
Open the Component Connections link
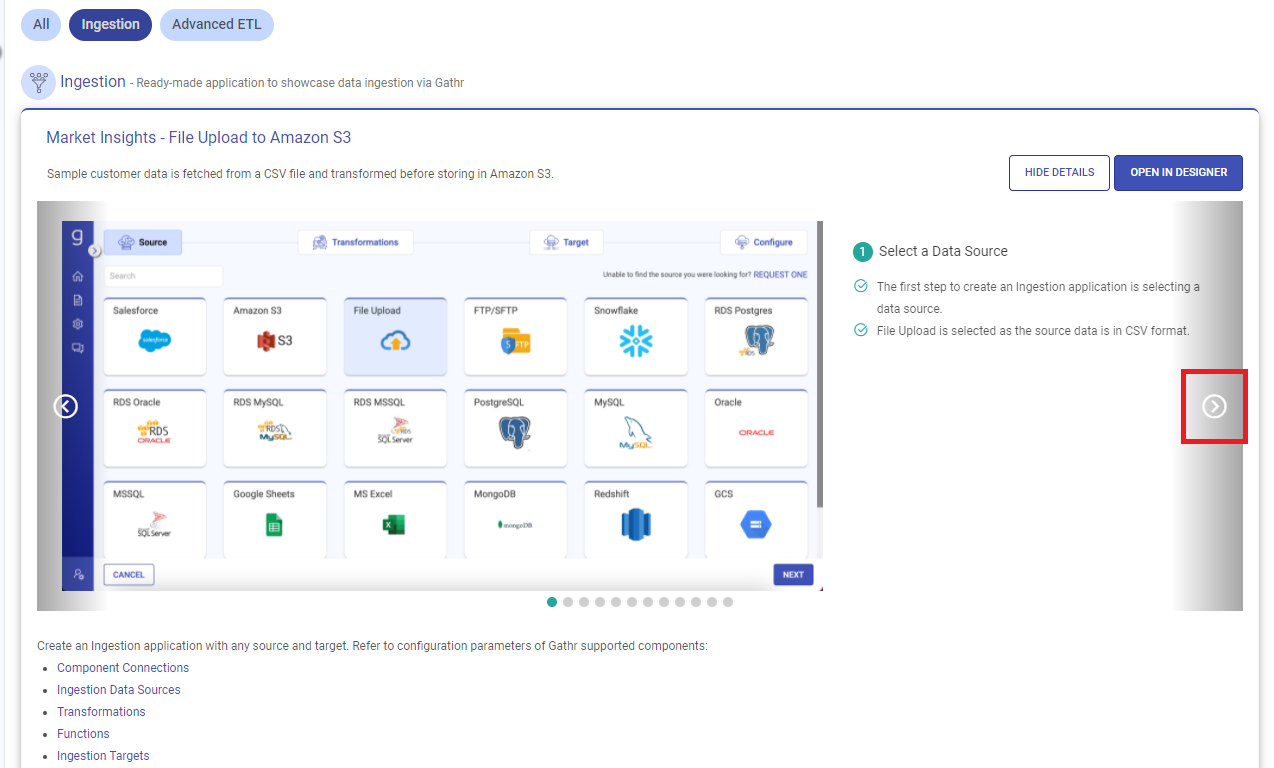tap(123, 668)
